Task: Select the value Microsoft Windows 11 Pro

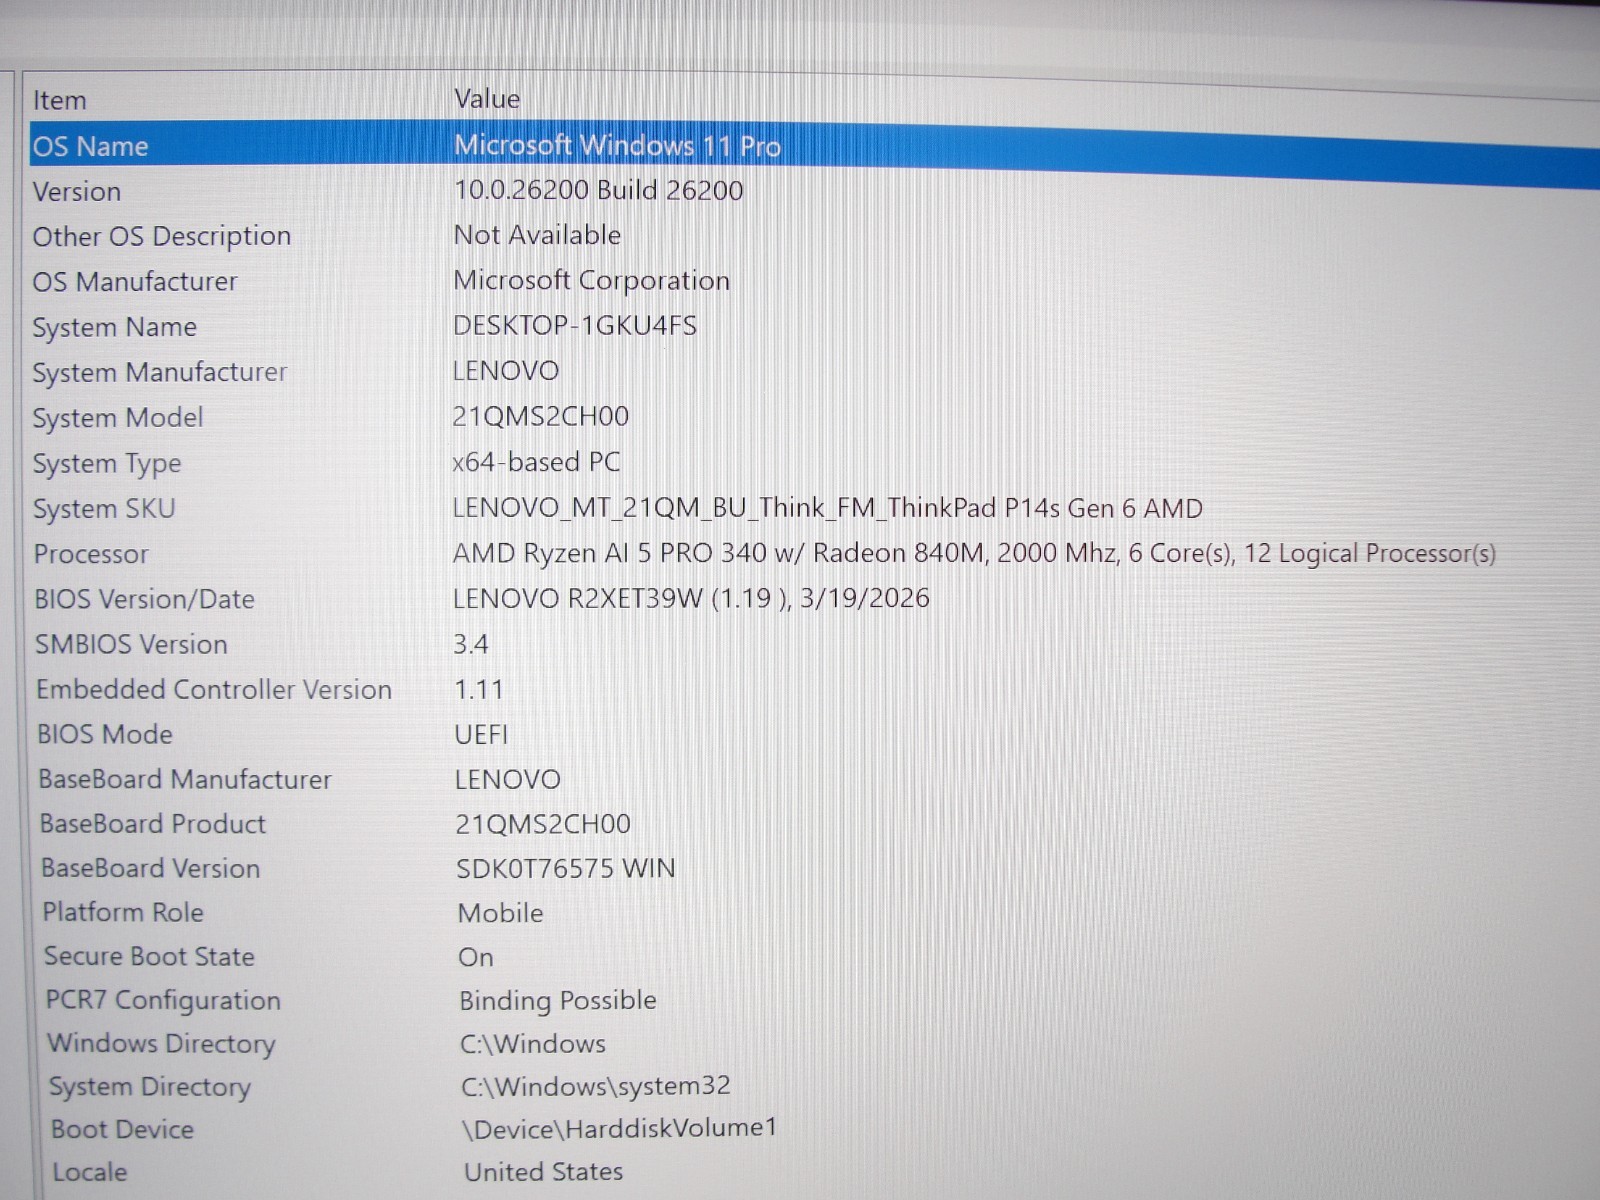Action: pos(617,146)
